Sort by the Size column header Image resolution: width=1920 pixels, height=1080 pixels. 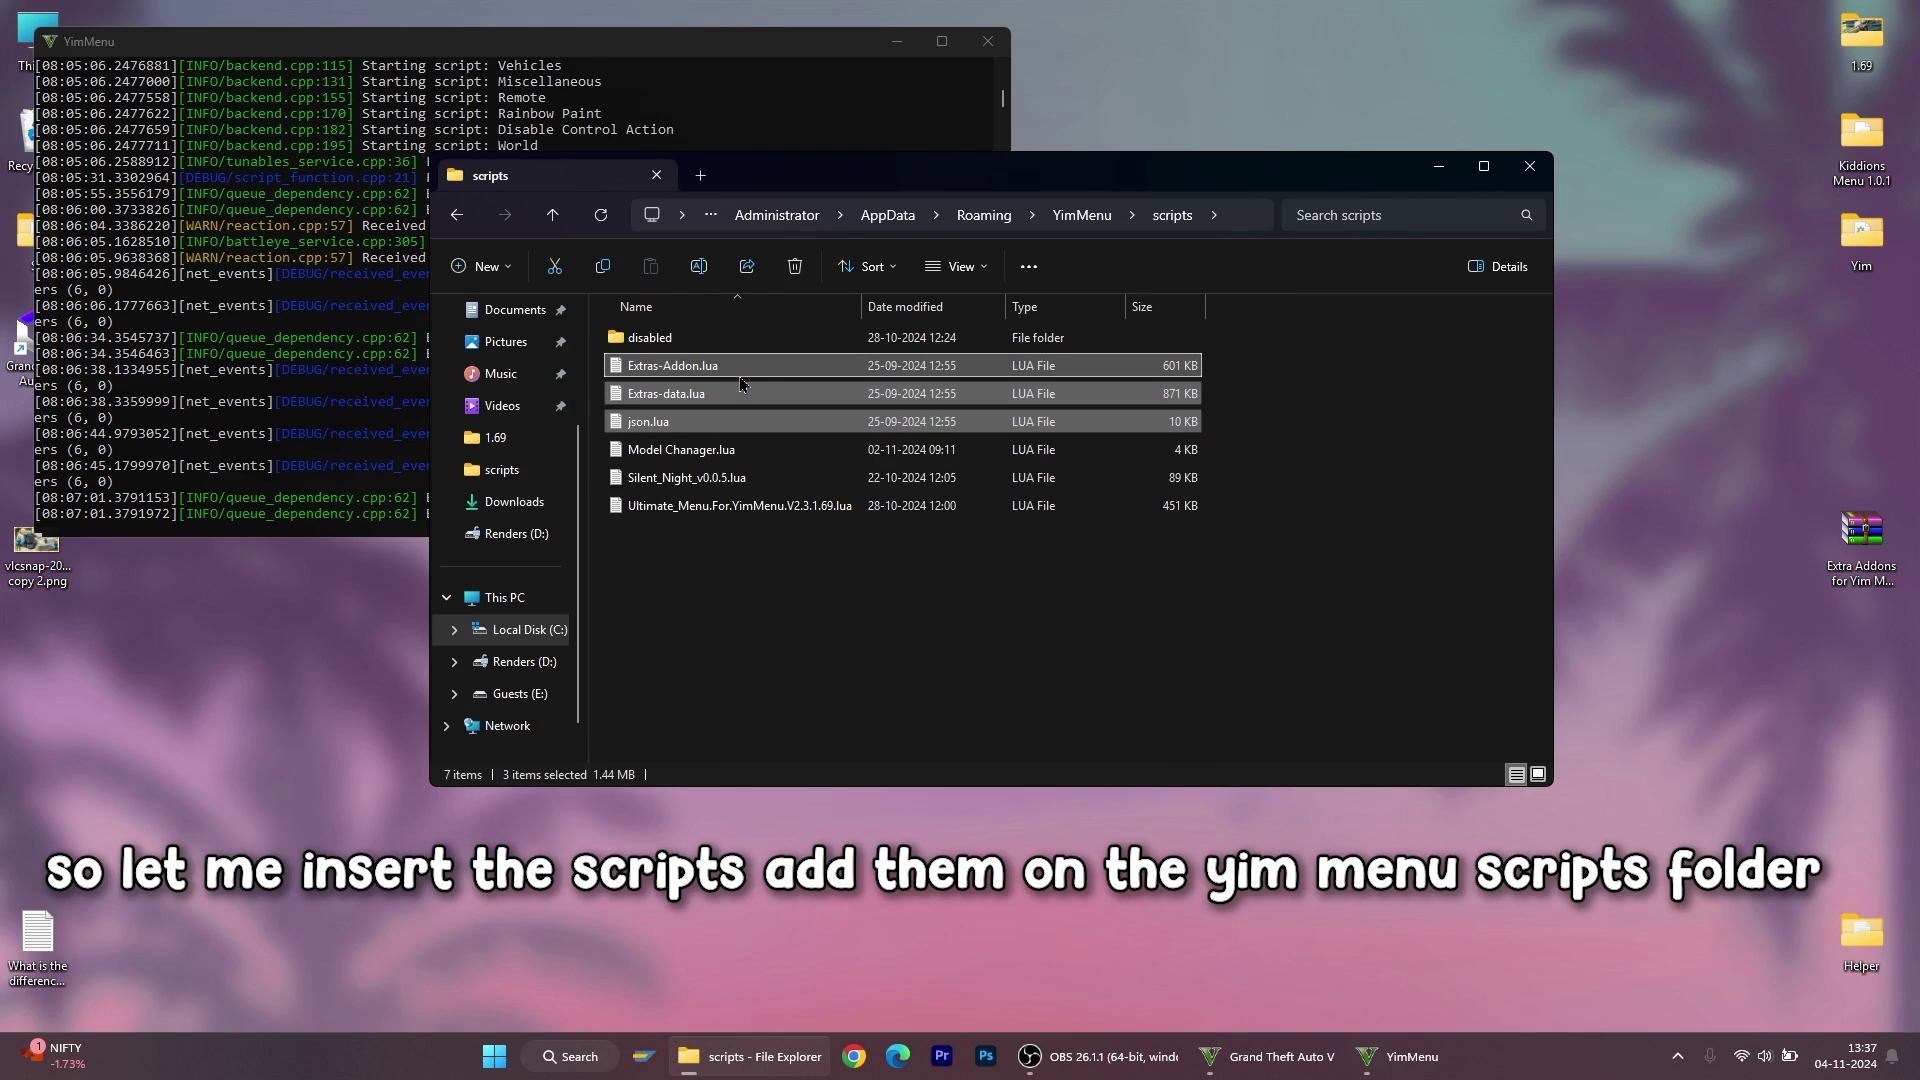[1165, 307]
